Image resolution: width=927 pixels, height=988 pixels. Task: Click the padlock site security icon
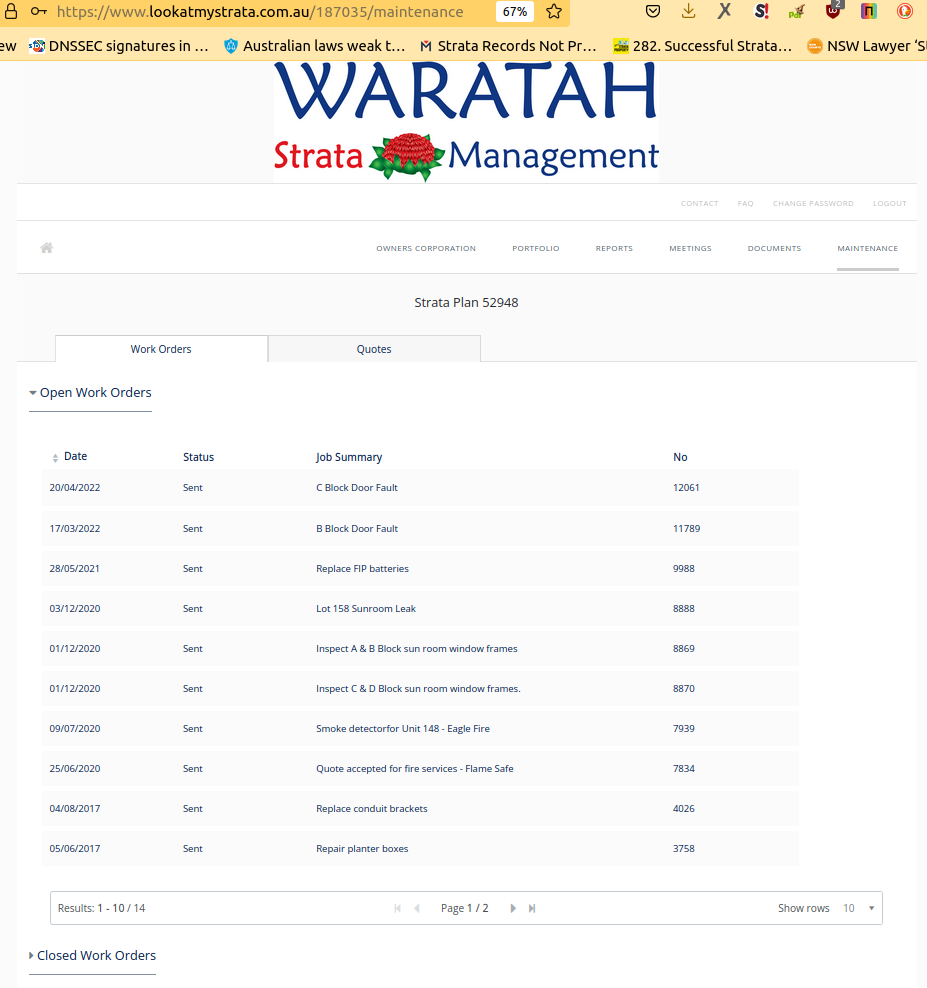[11, 11]
